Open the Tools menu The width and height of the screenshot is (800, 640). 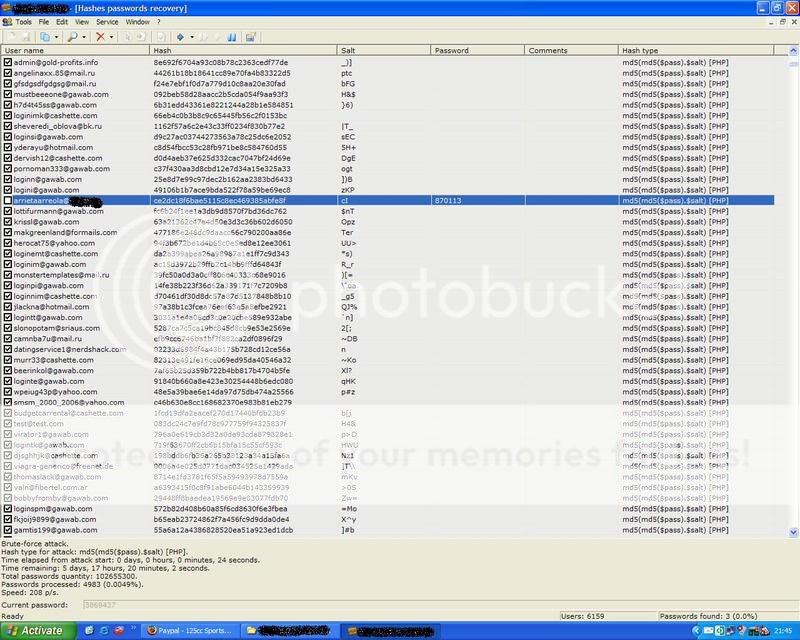(23, 22)
